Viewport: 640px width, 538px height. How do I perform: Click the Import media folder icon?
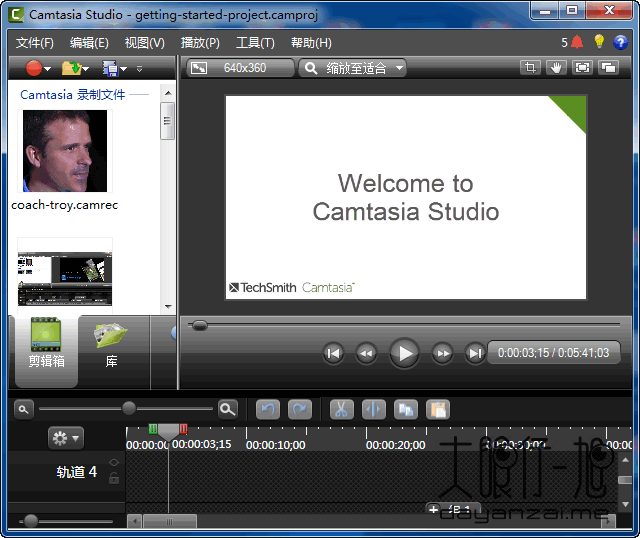71,68
